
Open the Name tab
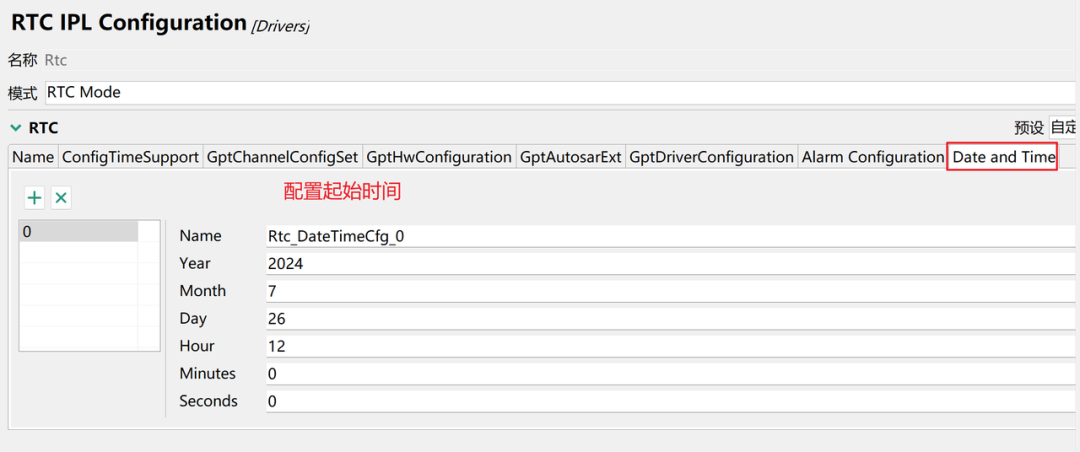pyautogui.click(x=33, y=157)
